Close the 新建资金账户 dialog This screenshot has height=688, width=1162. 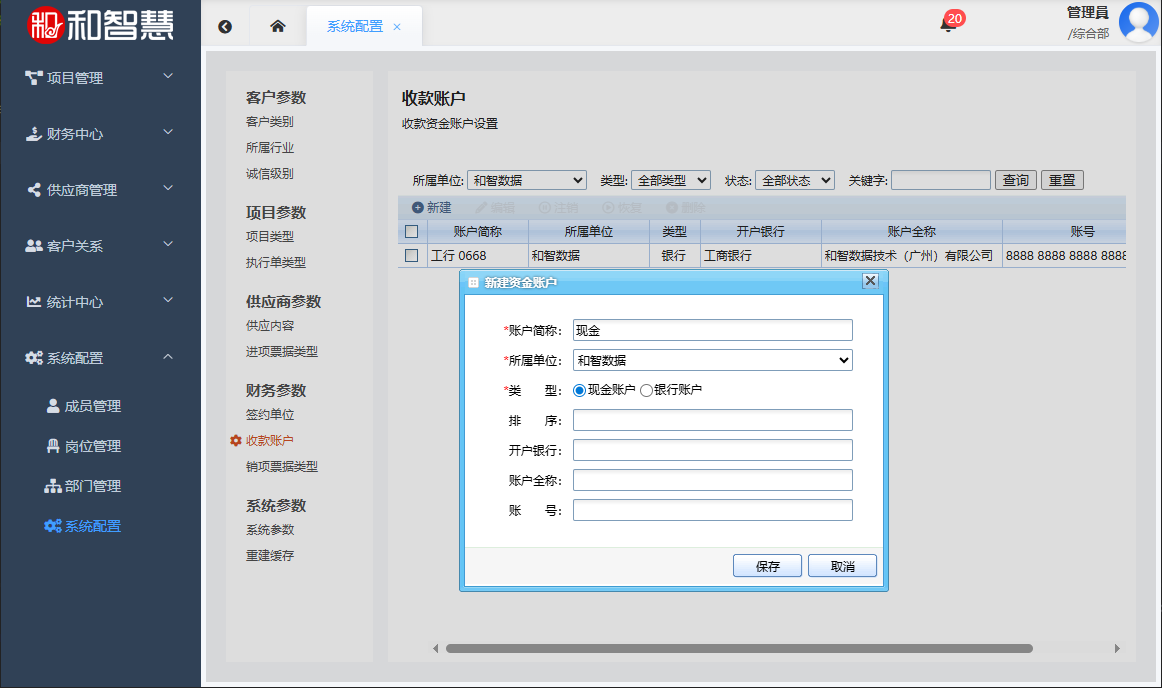[871, 281]
